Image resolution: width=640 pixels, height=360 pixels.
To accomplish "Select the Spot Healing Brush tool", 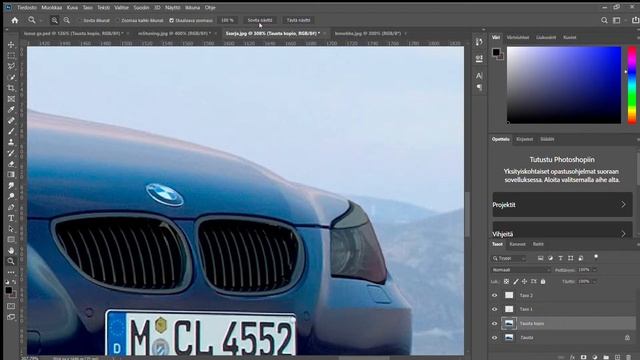I will coord(11,120).
